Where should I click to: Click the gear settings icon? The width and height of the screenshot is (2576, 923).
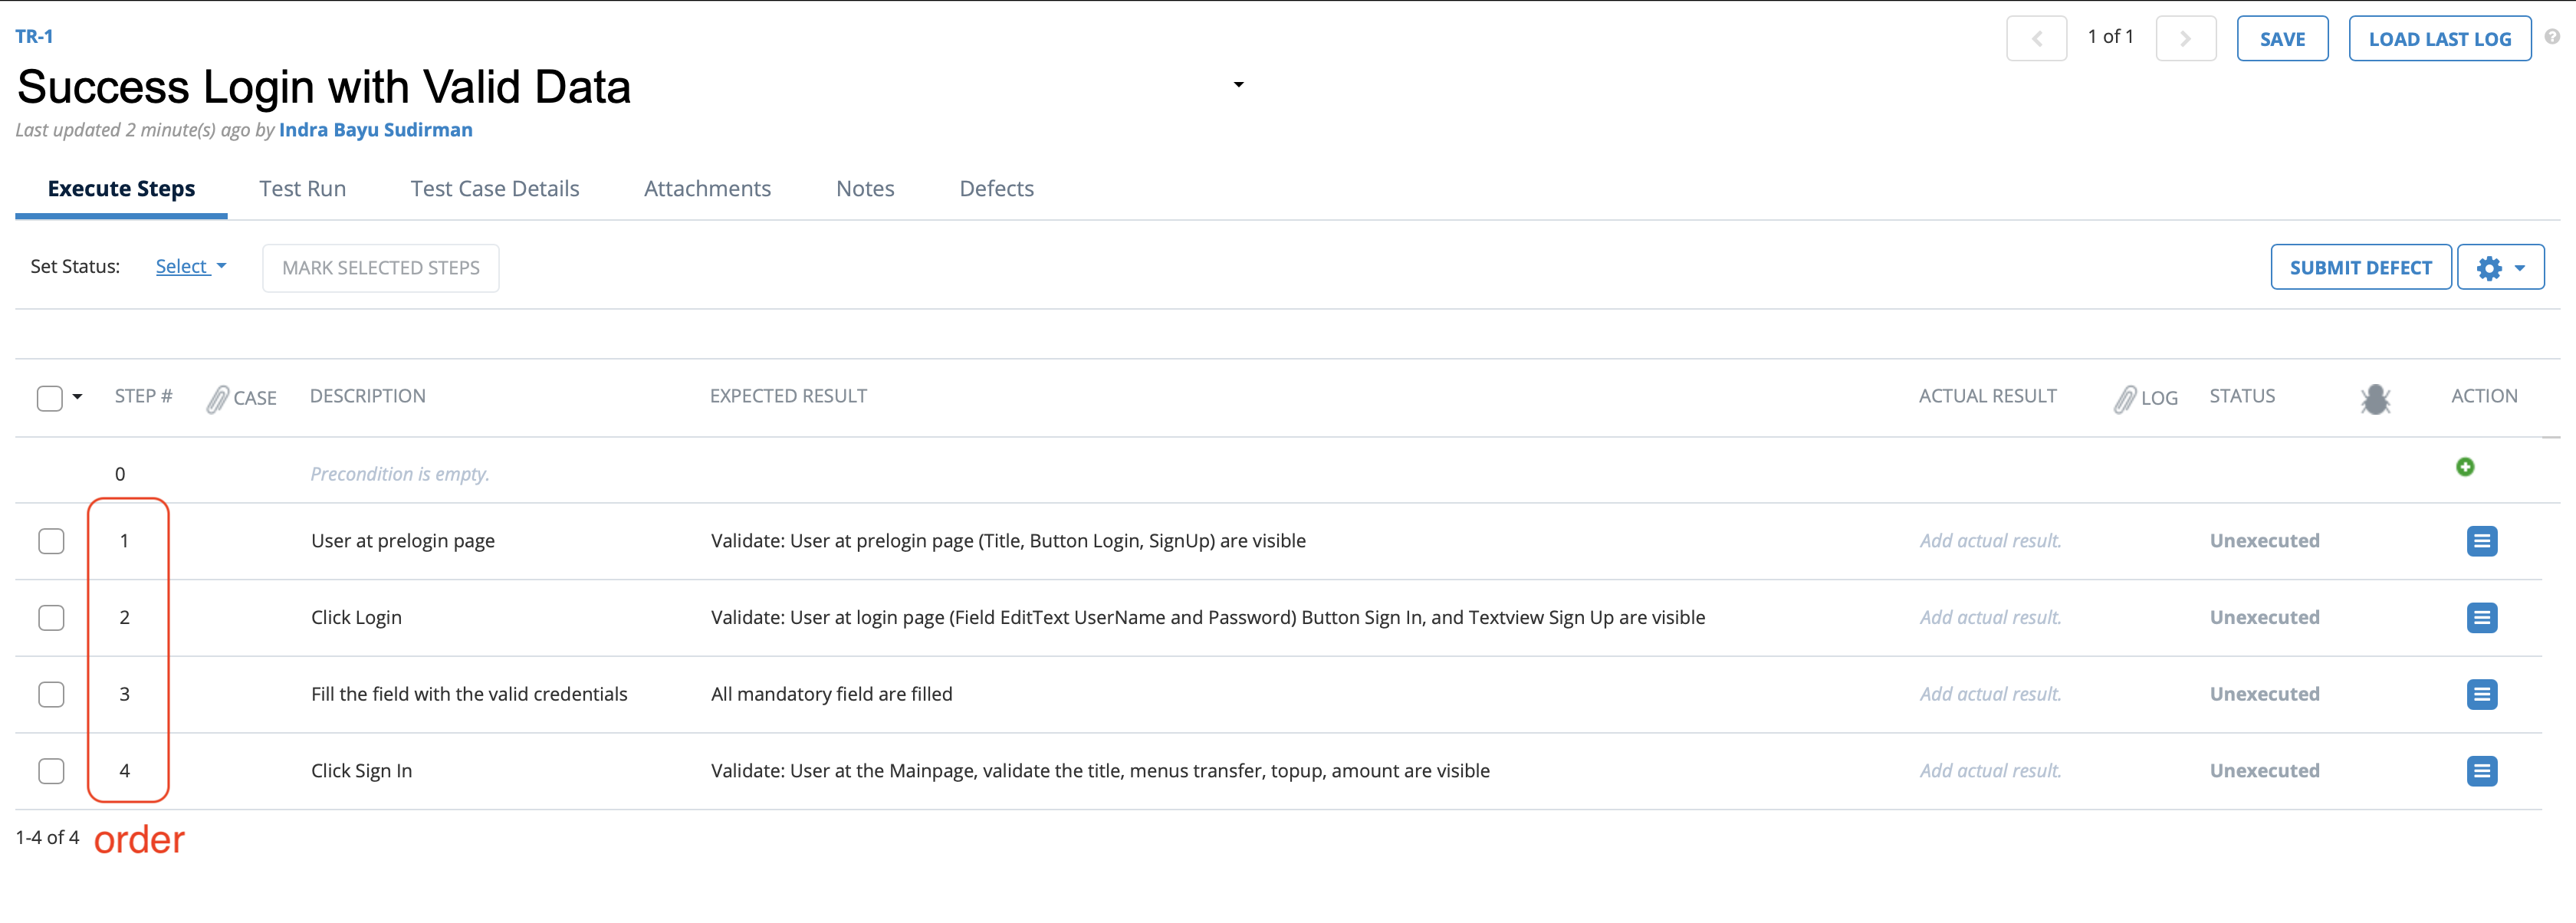pos(2489,268)
